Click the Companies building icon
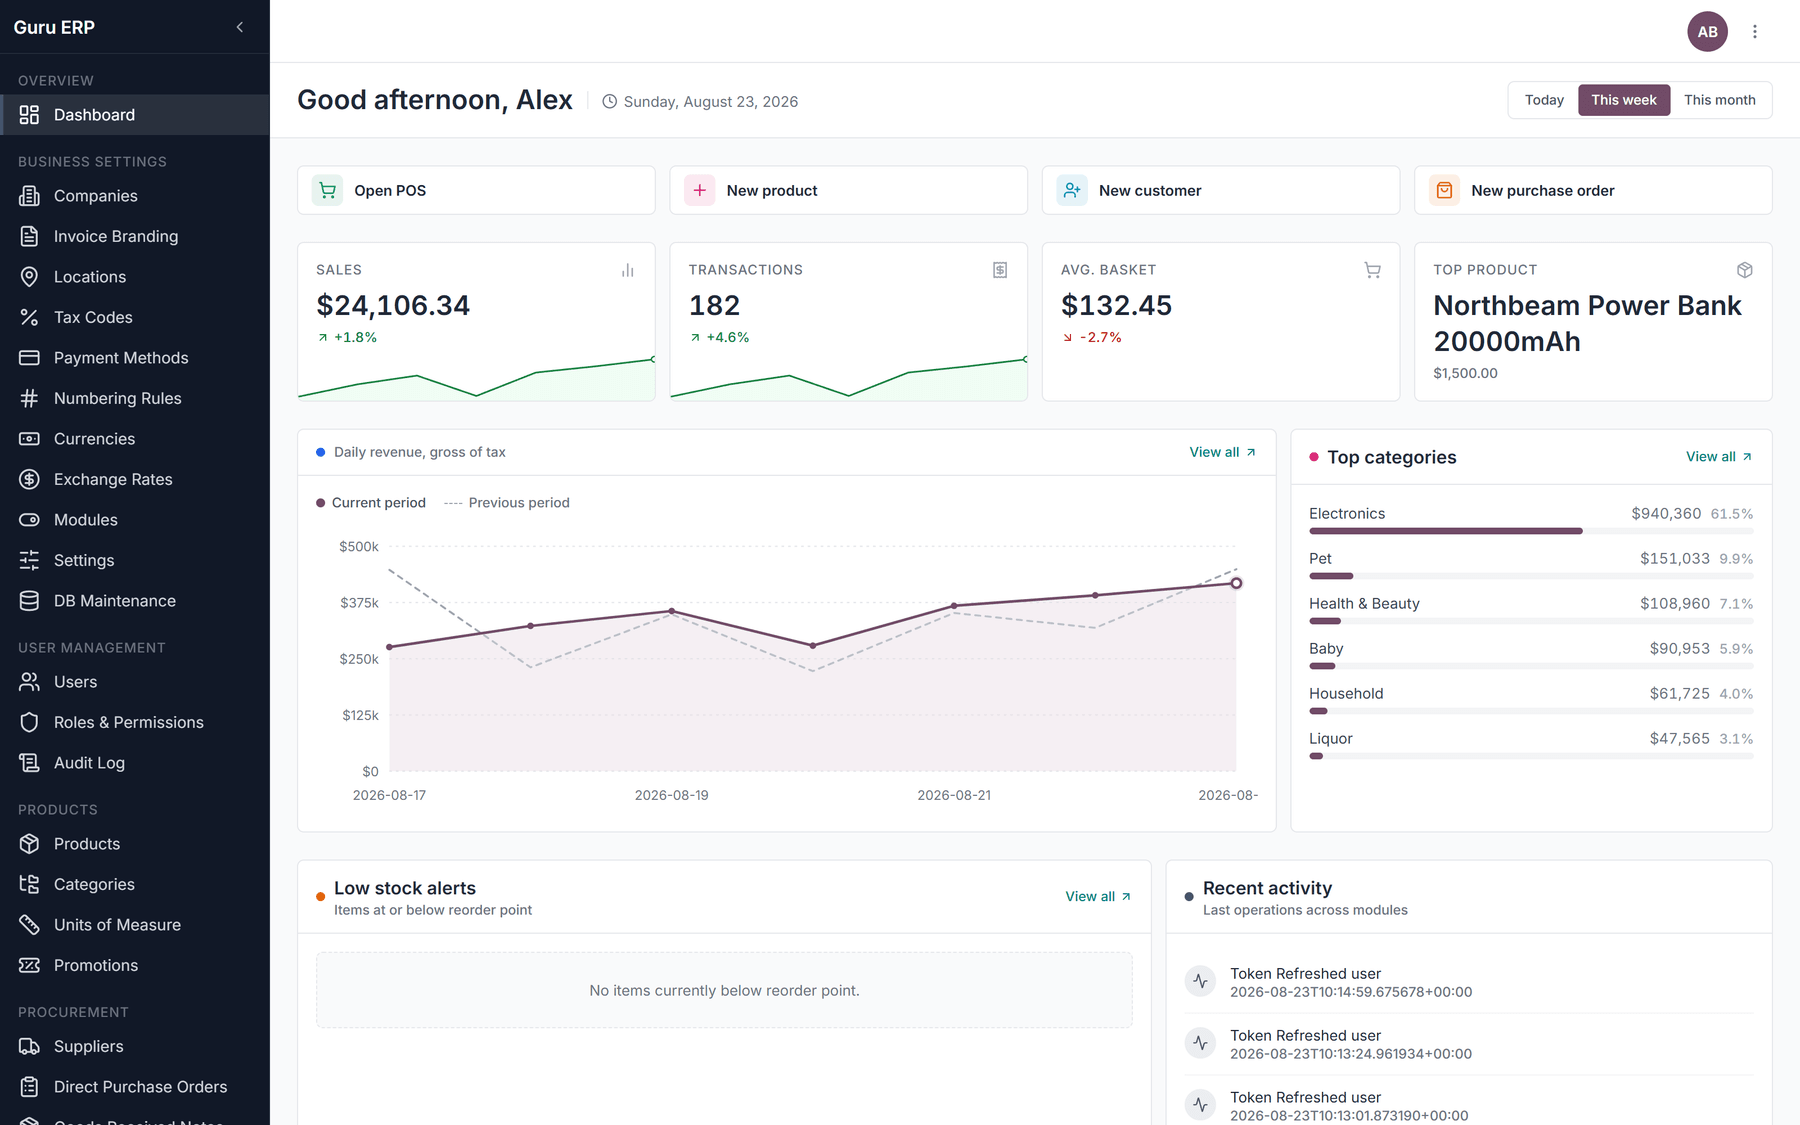The height and width of the screenshot is (1125, 1800). point(29,196)
